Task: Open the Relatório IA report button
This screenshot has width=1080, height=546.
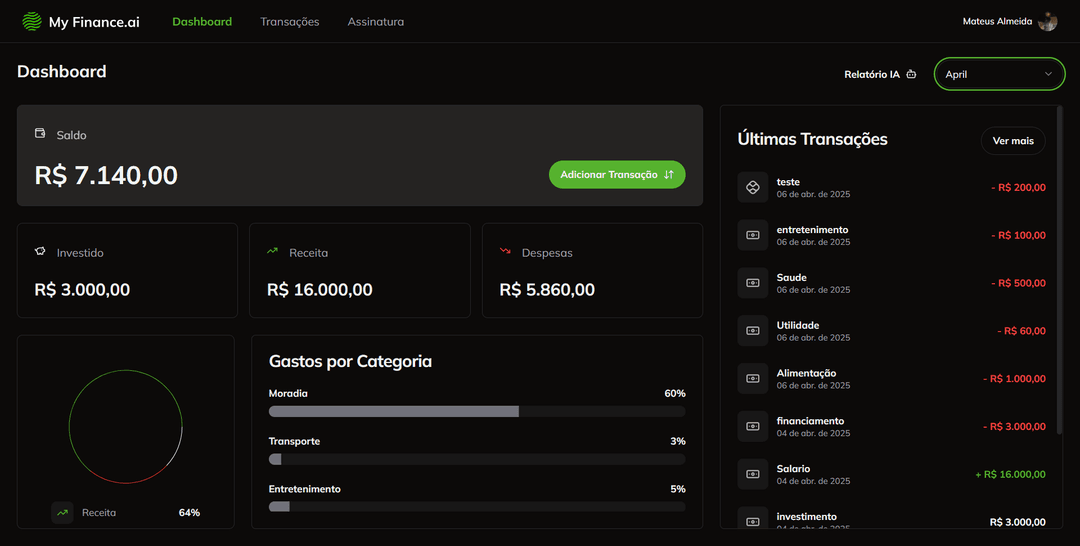Action: pyautogui.click(x=880, y=74)
